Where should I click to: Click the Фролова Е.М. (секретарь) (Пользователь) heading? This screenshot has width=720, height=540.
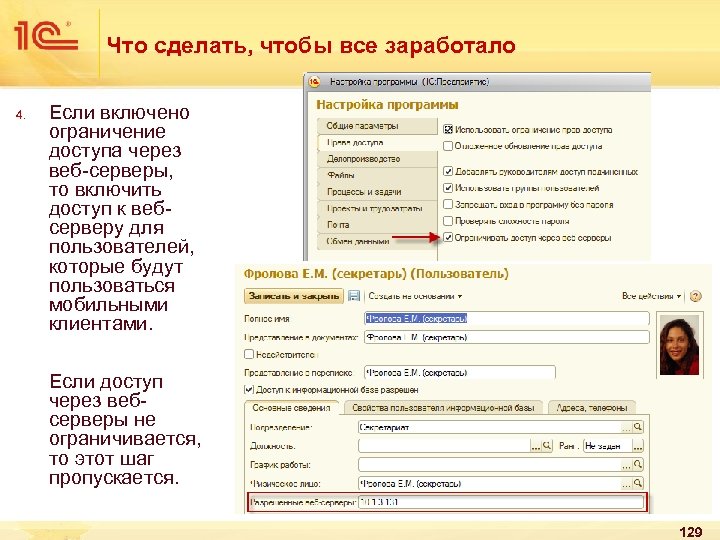point(376,274)
